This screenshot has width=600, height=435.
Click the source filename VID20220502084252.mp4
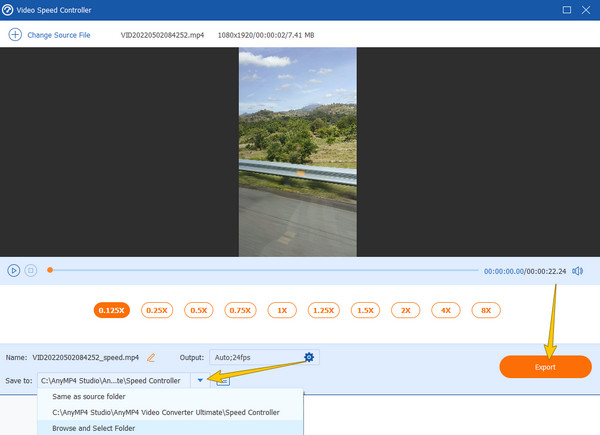tap(162, 35)
